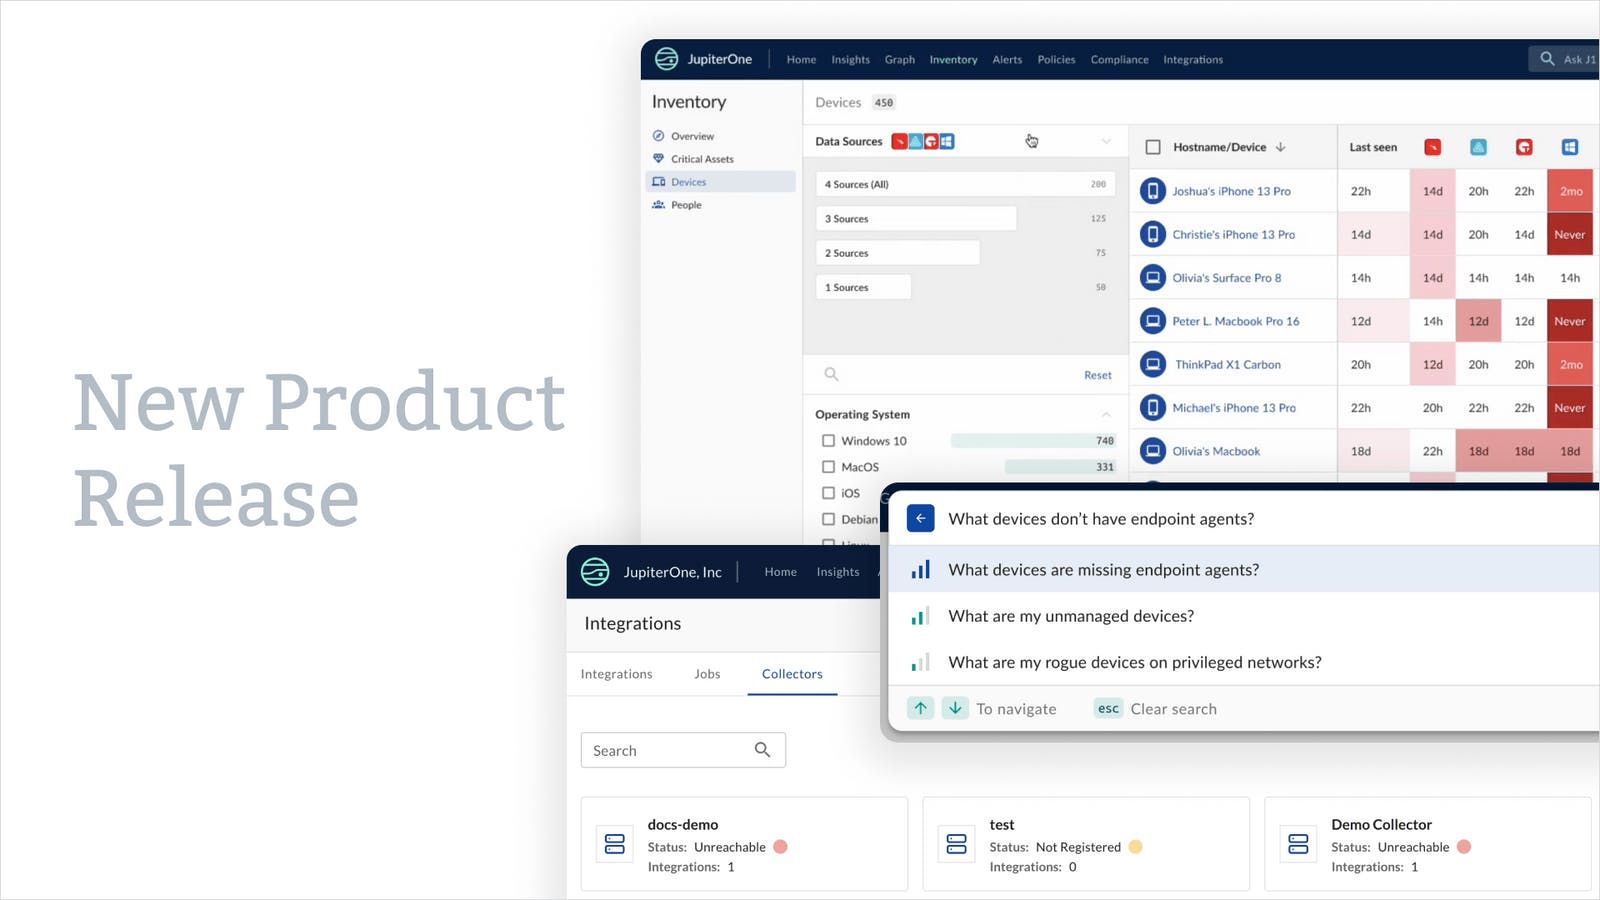The width and height of the screenshot is (1600, 900).
Task: Click the collector server icon on docs-demo card
Action: tap(615, 844)
